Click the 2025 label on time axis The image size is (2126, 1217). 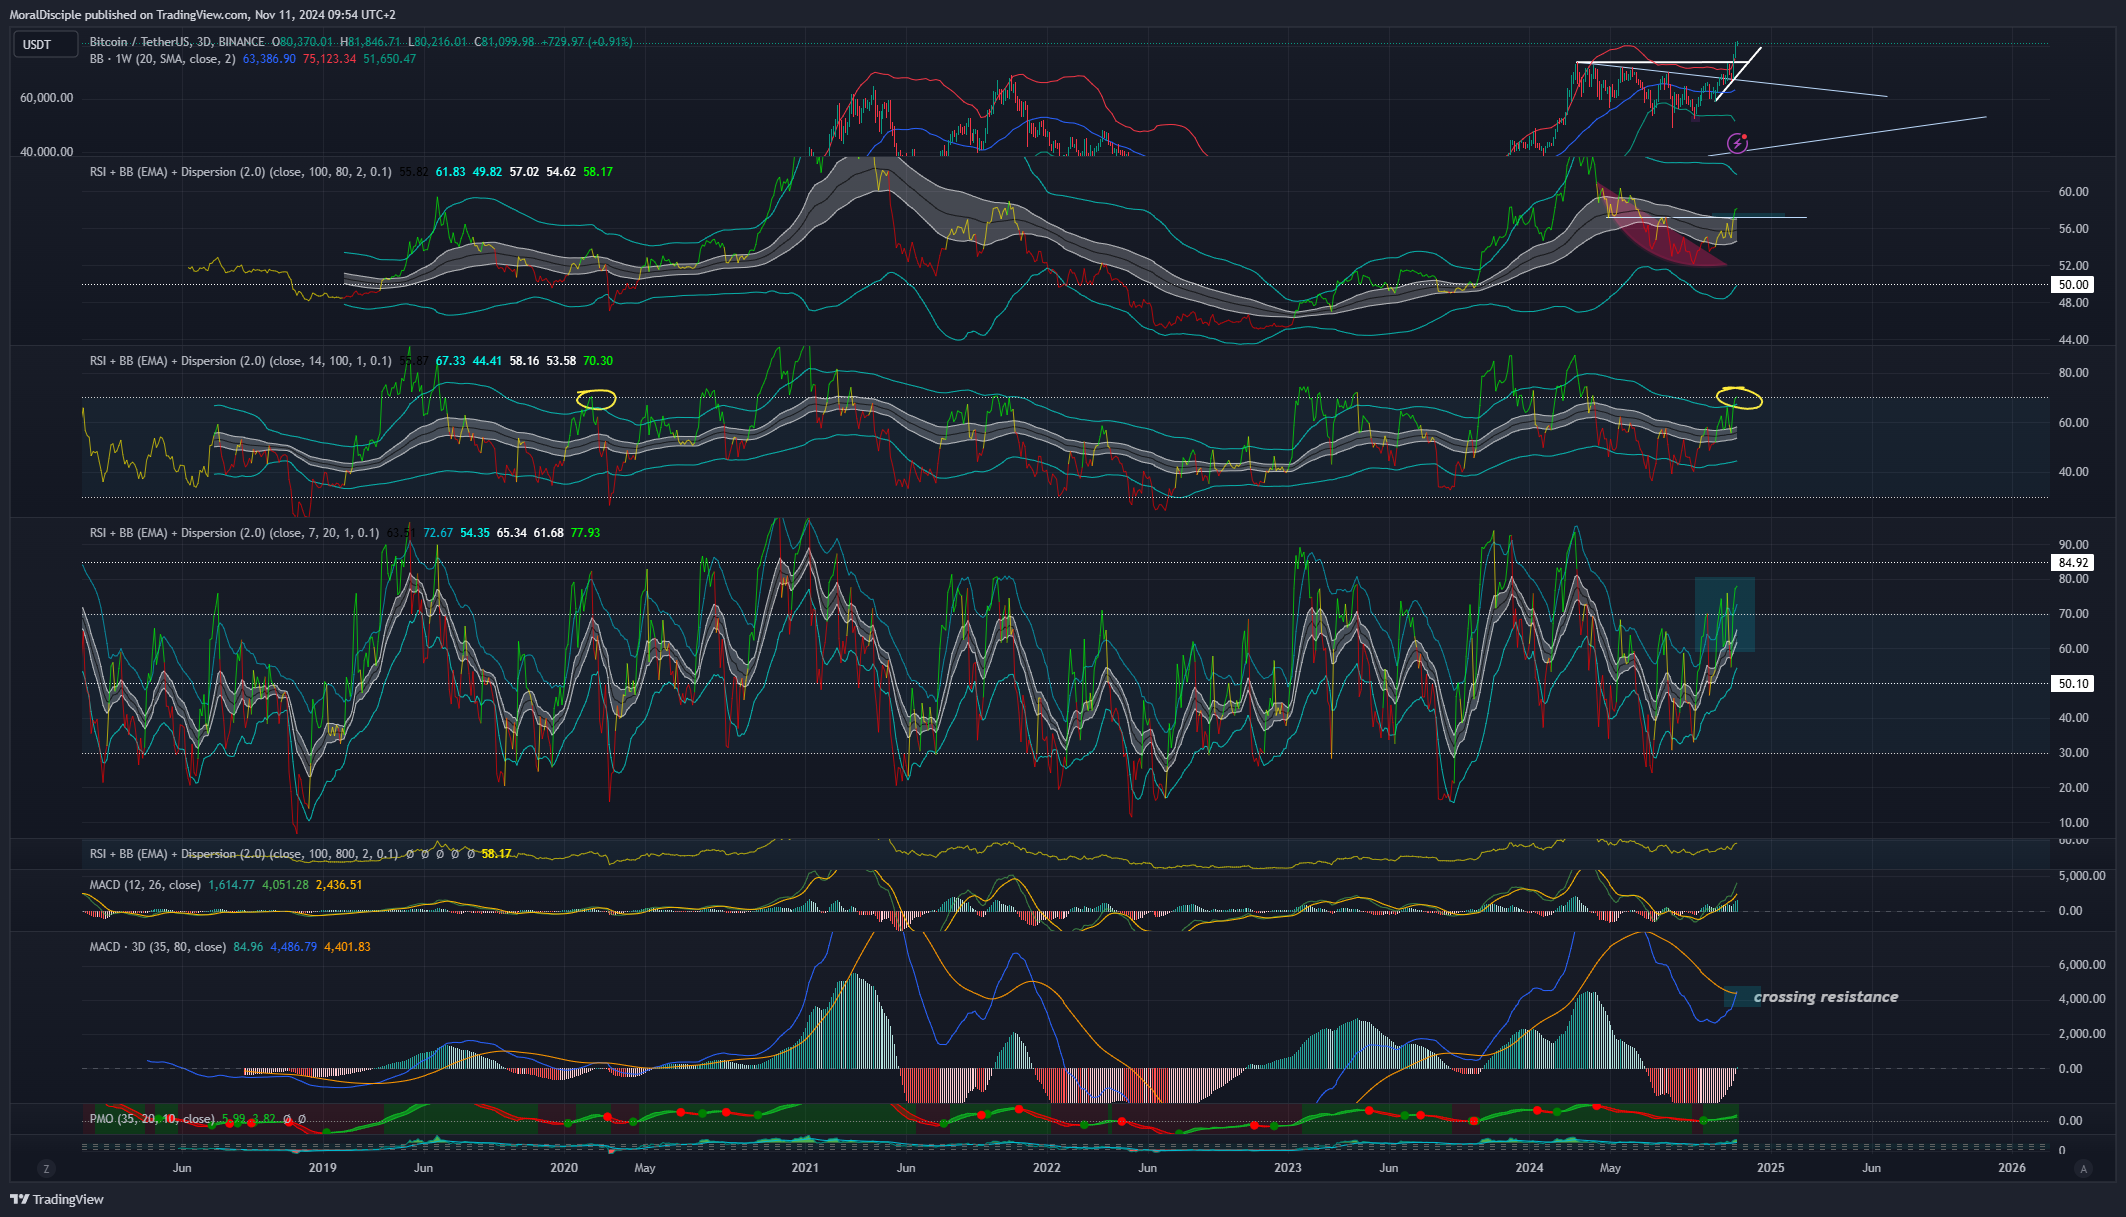(1770, 1168)
